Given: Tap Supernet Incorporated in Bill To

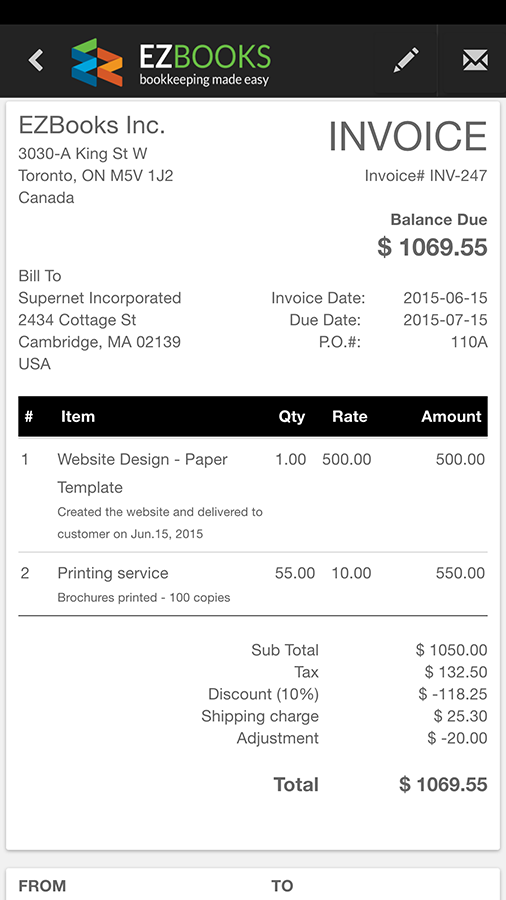Looking at the screenshot, I should [x=100, y=298].
